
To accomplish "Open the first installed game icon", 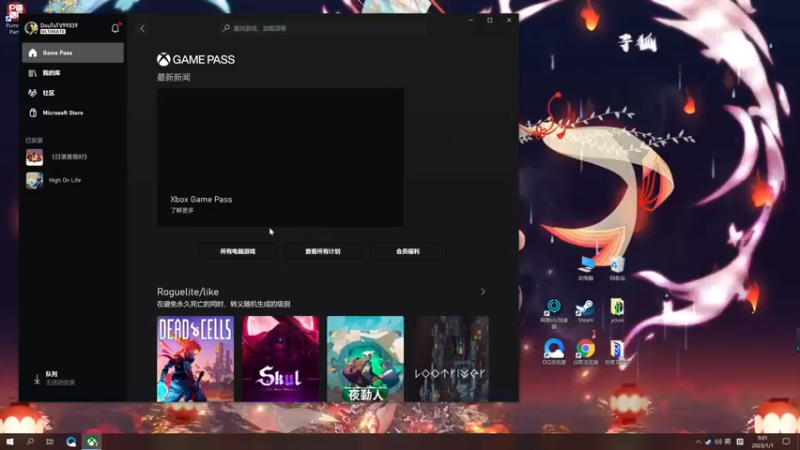I will 35,157.
